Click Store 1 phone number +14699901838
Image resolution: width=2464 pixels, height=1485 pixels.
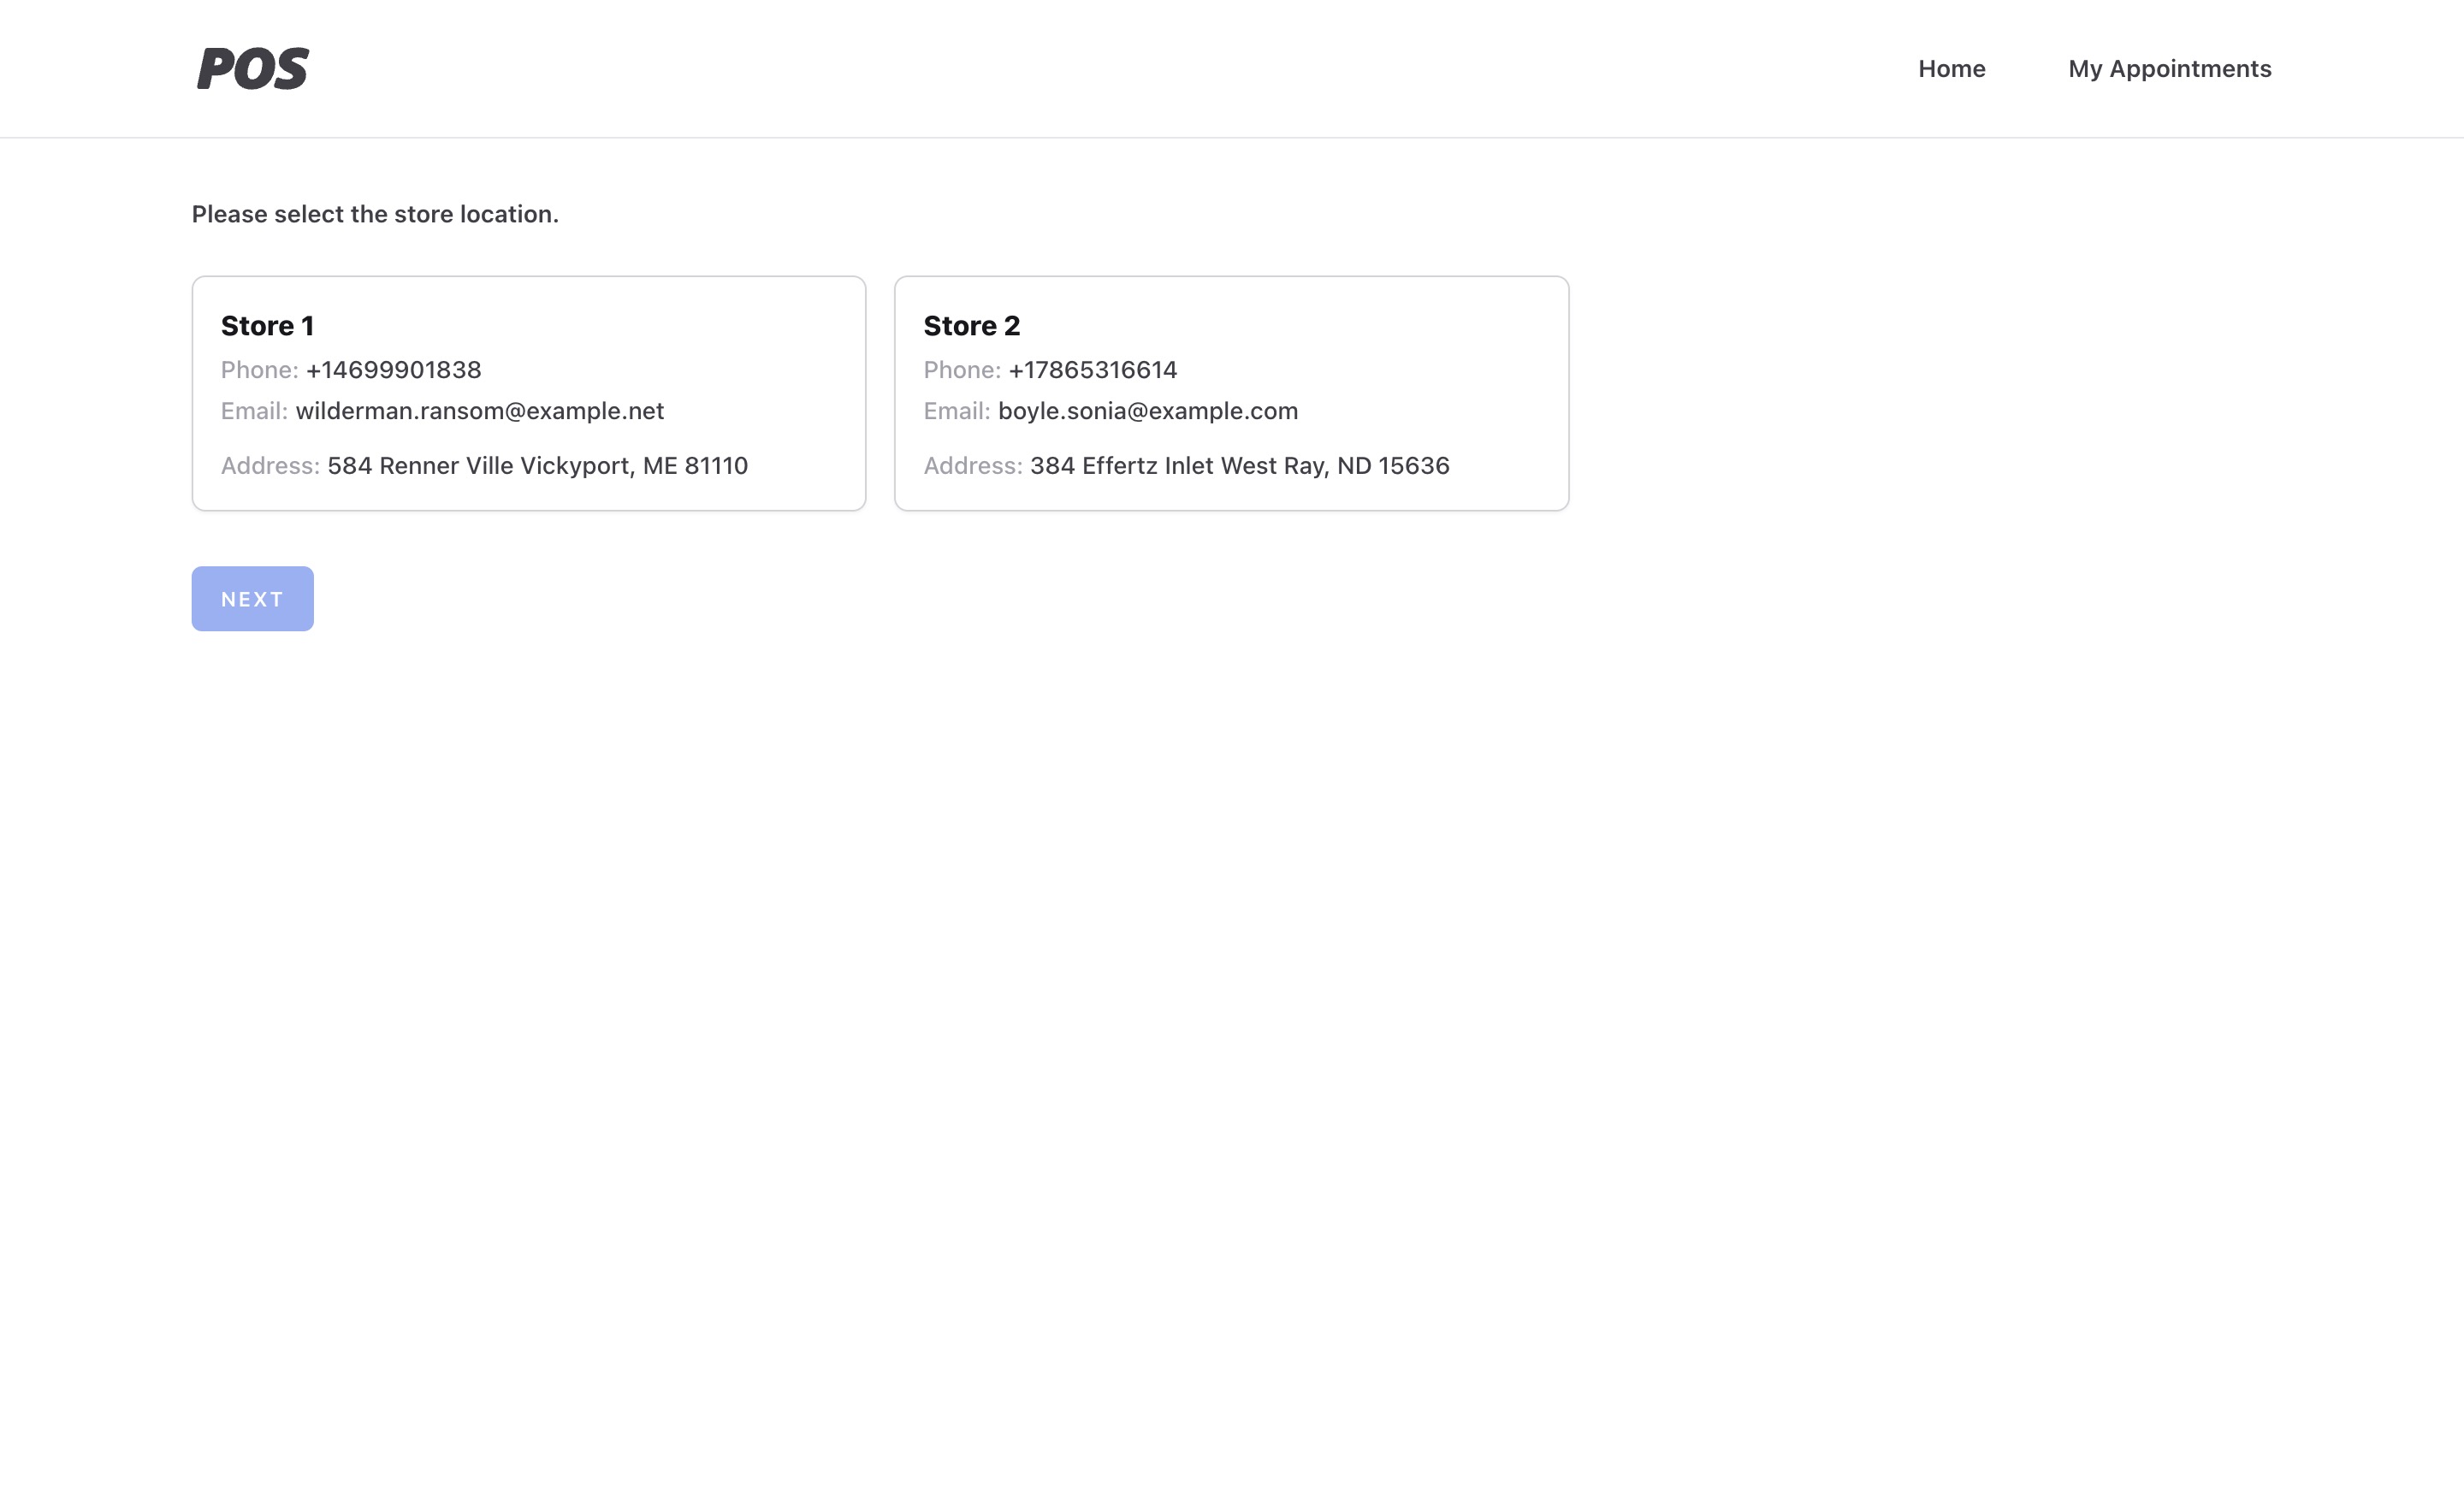click(393, 370)
